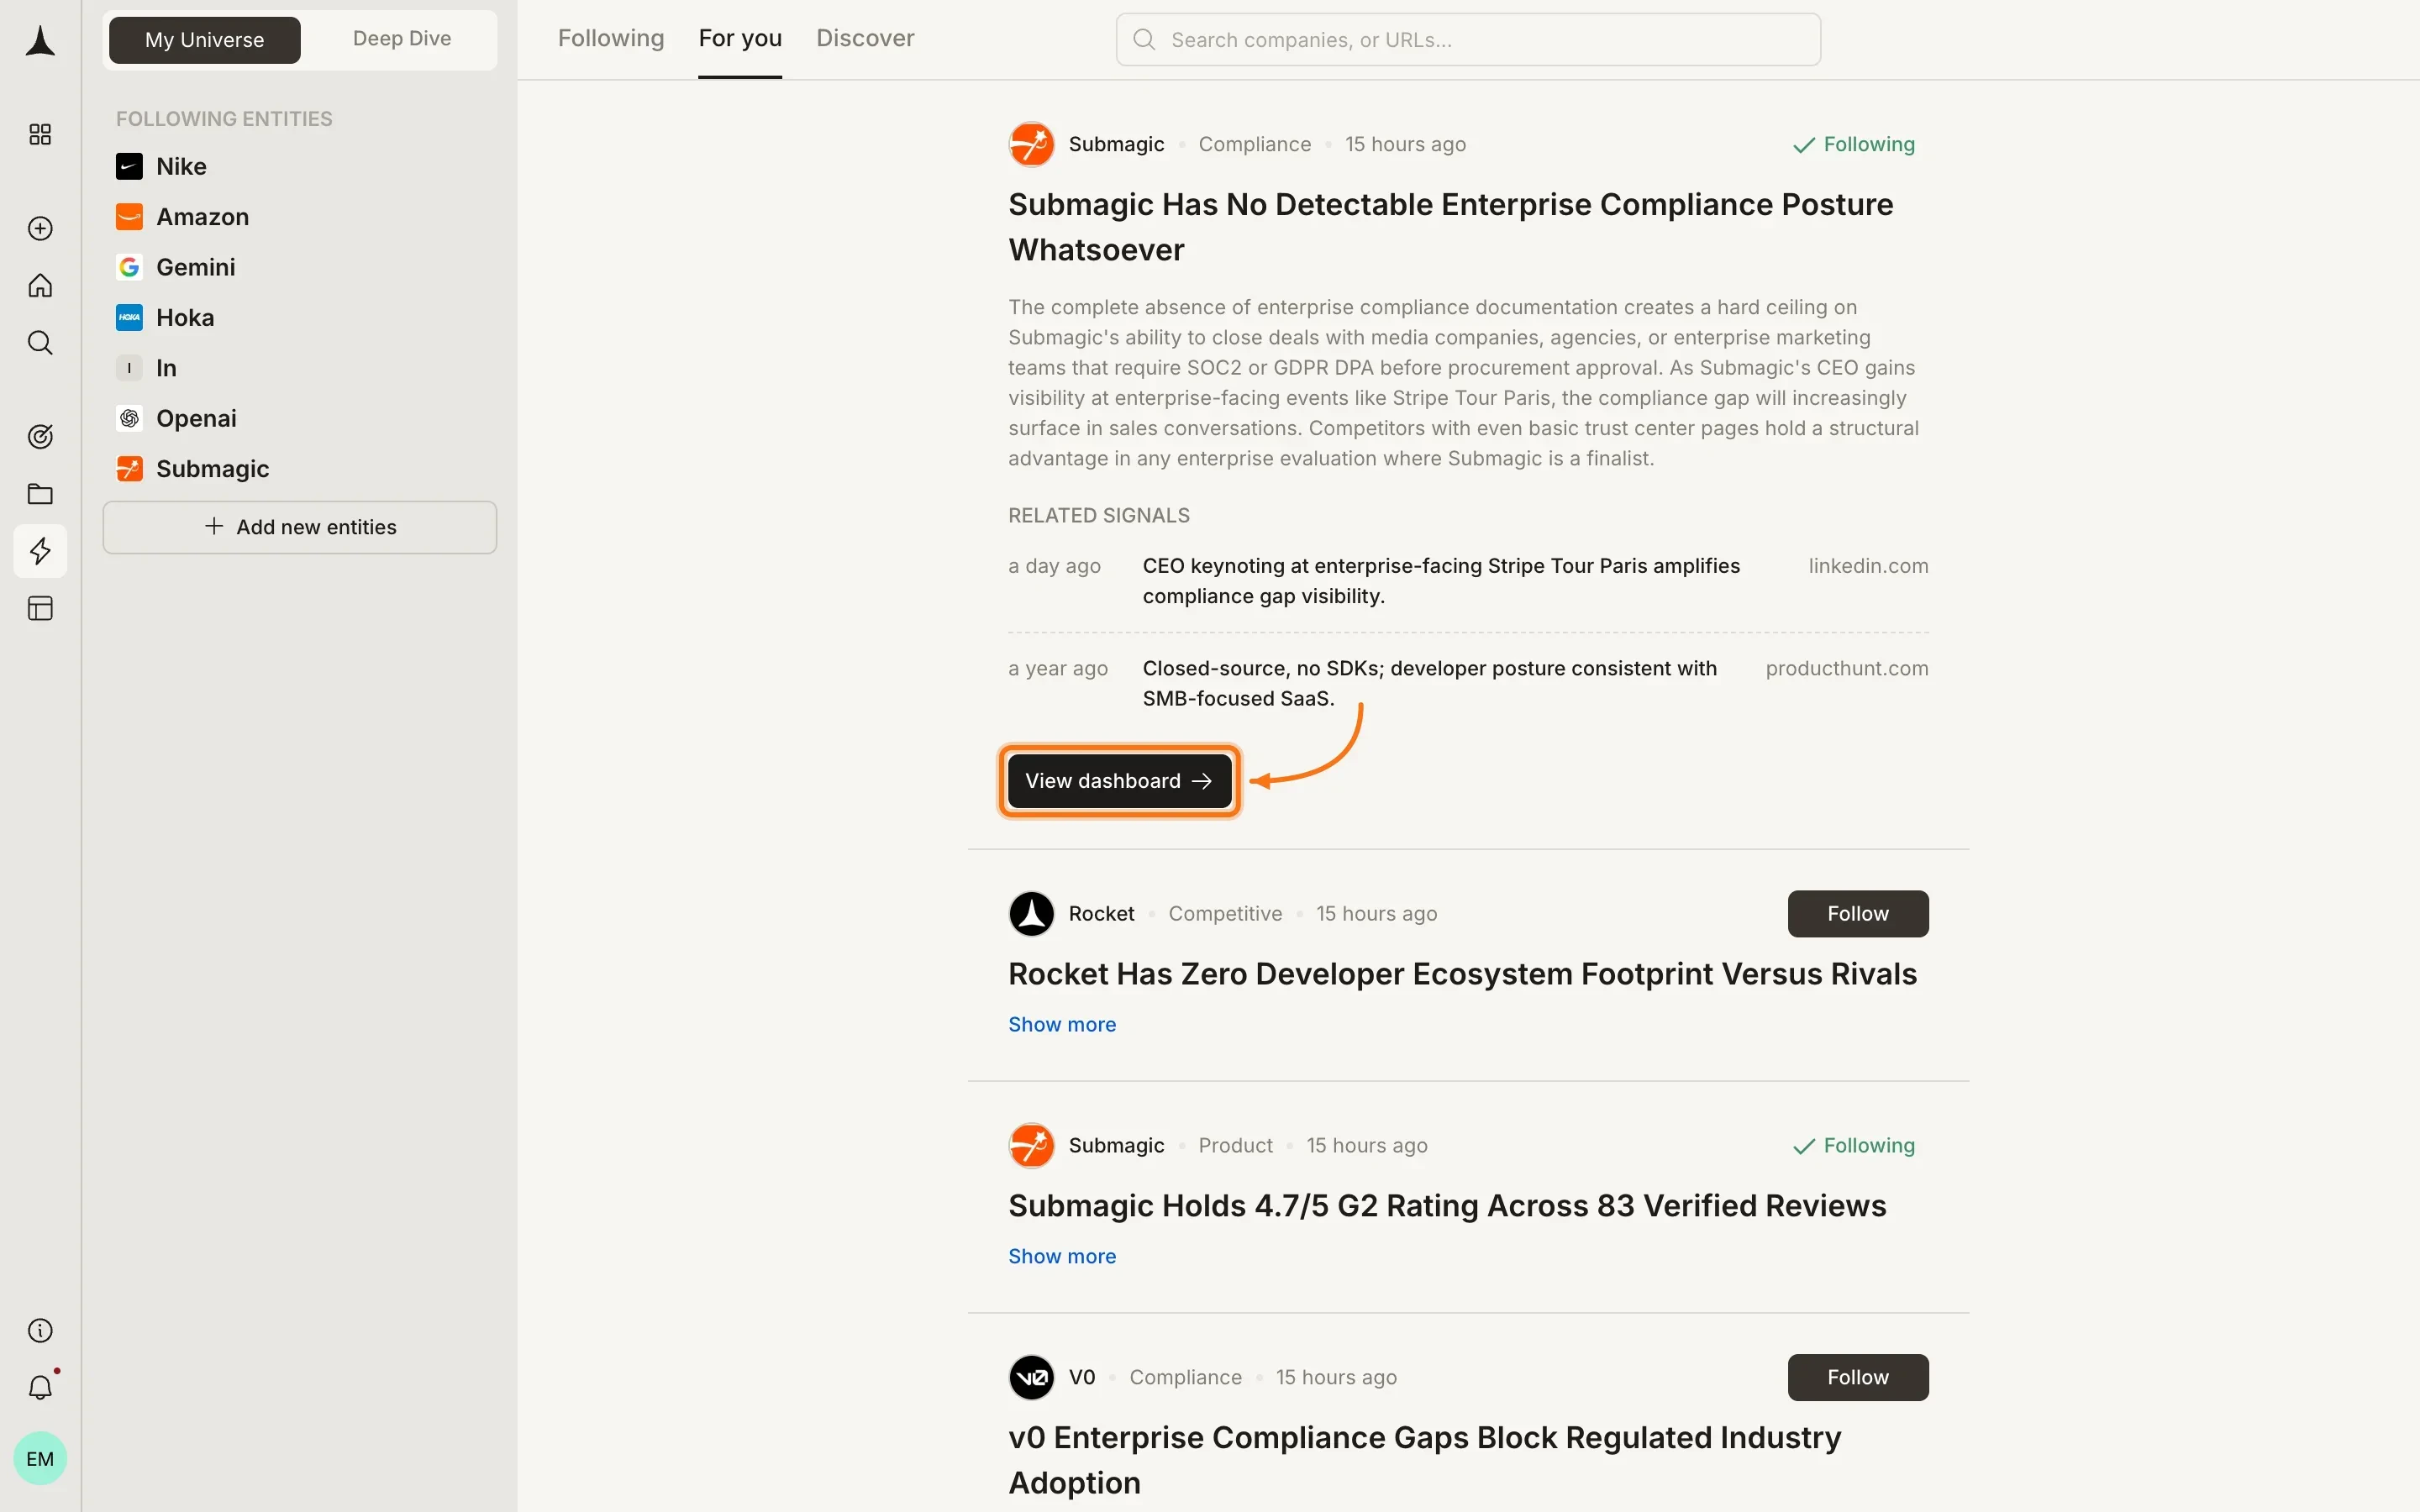
Task: Open Submagic No Detectable Compliance headline
Action: click(1450, 227)
